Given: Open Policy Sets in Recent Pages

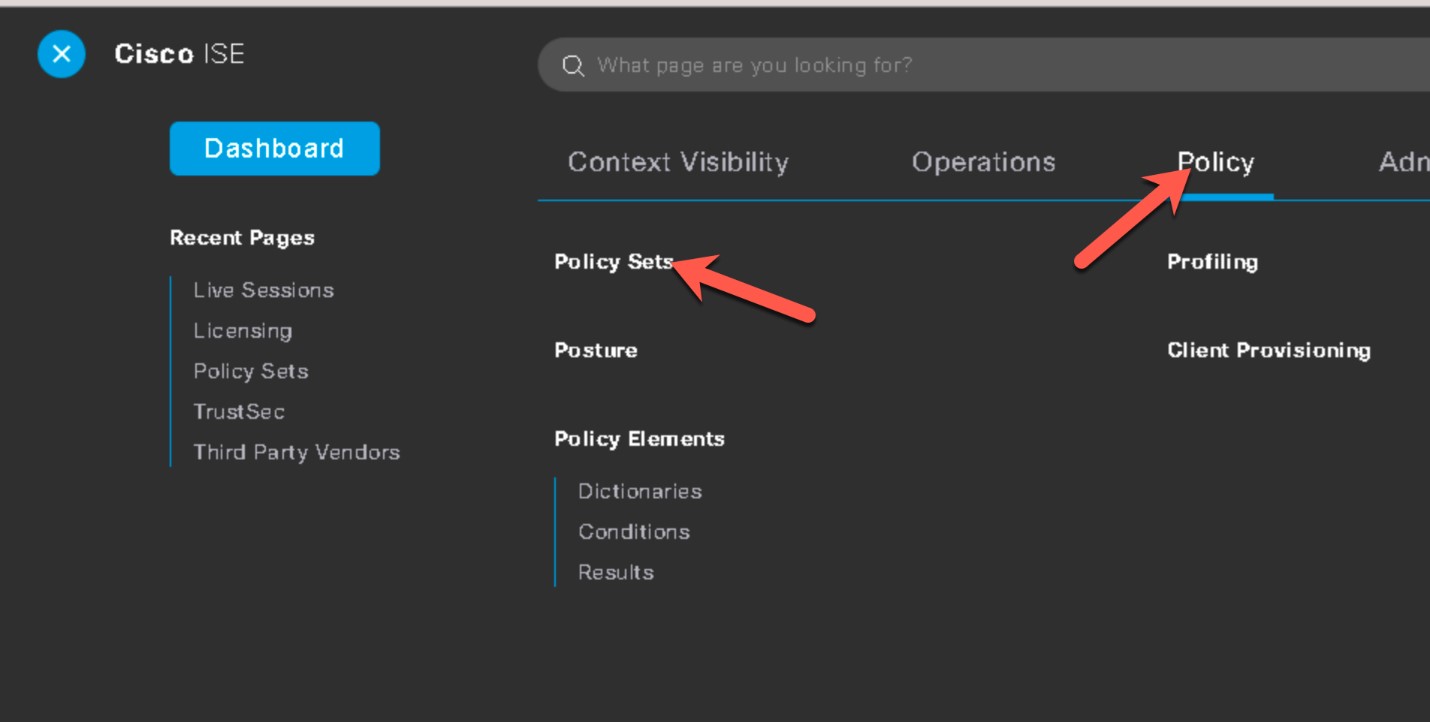Looking at the screenshot, I should (x=251, y=371).
